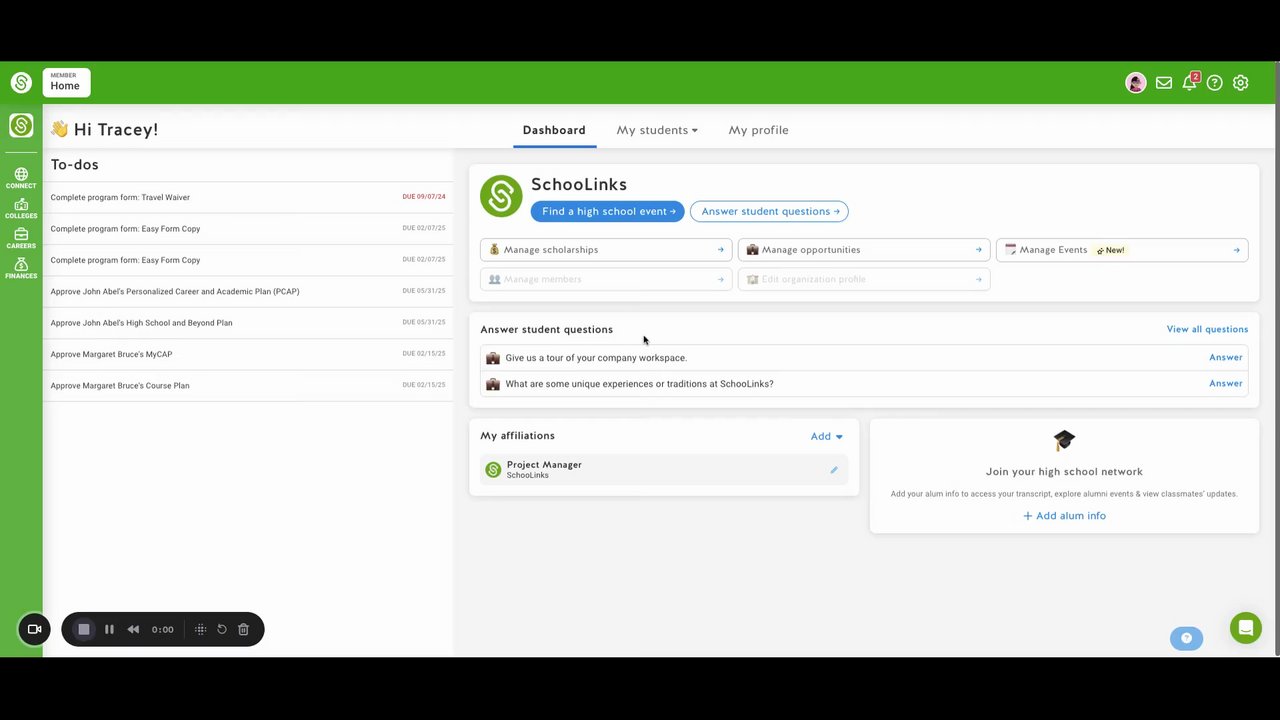
Task: Click the camera toggle in the recorder
Action: [x=34, y=629]
